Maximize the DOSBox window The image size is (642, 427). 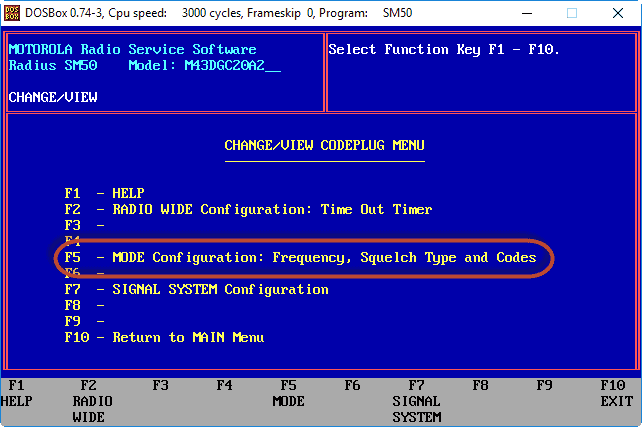(573, 14)
